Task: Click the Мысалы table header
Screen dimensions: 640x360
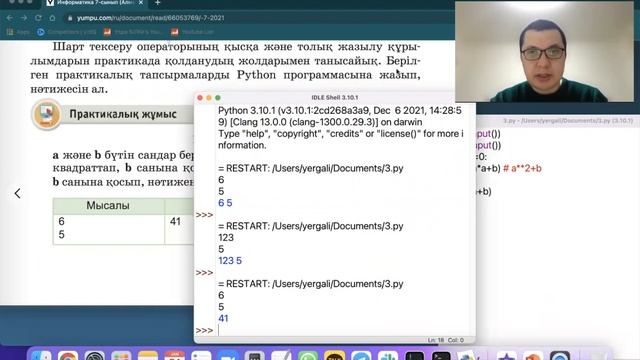Action: (x=108, y=206)
